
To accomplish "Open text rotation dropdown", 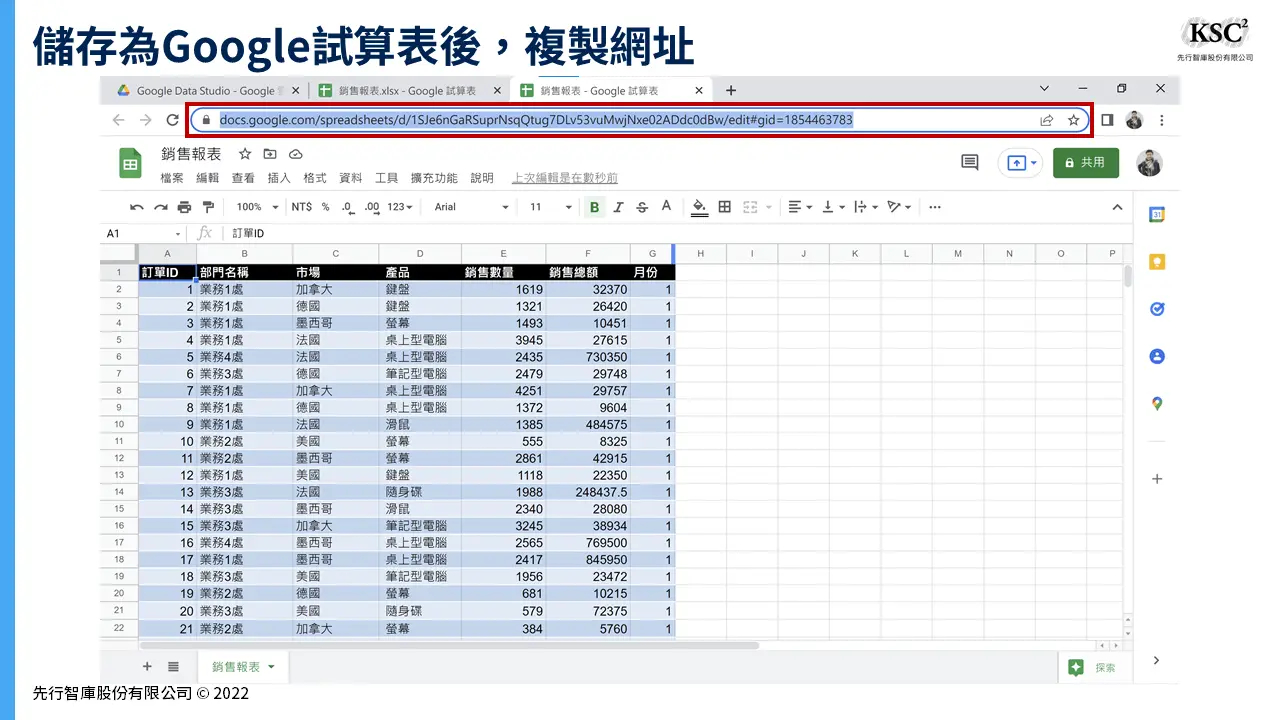I will pos(899,207).
